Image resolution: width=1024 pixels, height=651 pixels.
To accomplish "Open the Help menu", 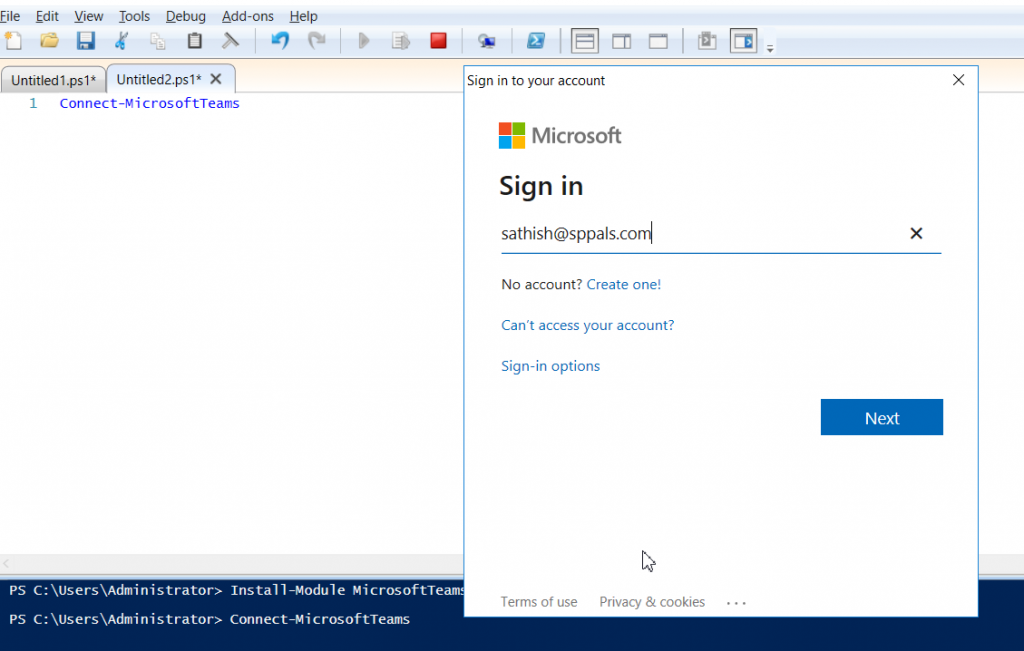I will [304, 16].
